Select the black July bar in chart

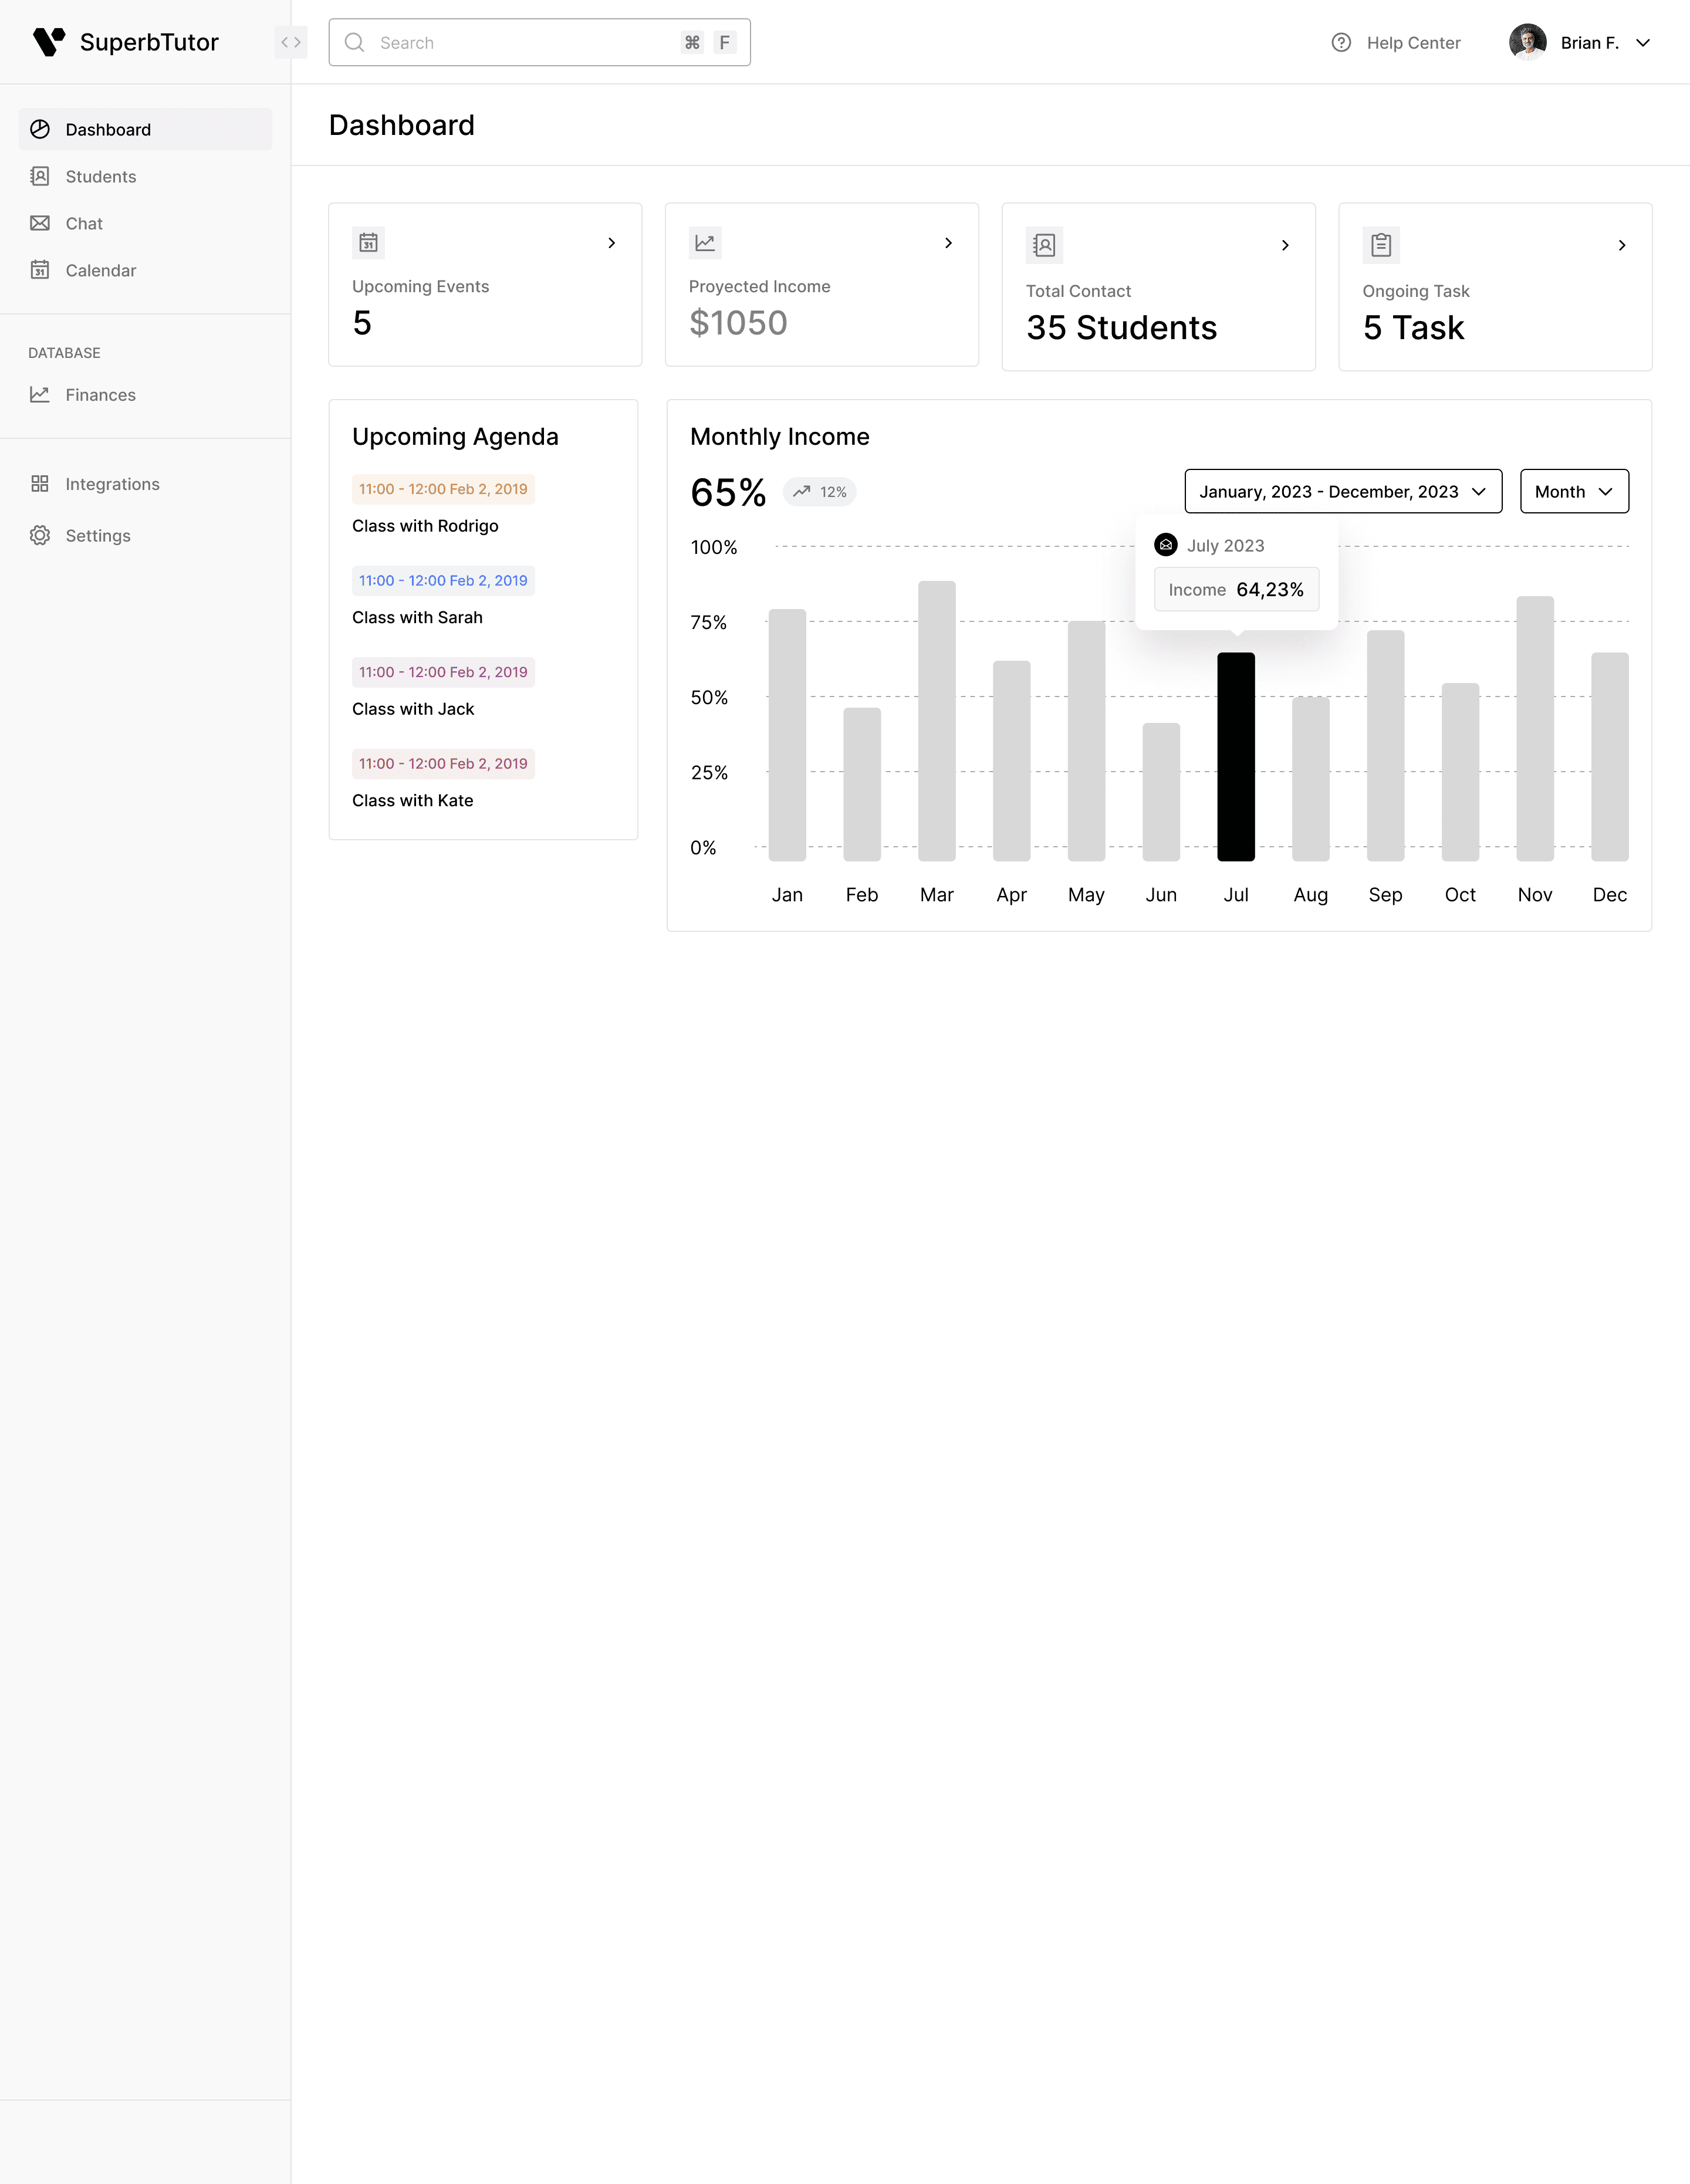pyautogui.click(x=1236, y=756)
